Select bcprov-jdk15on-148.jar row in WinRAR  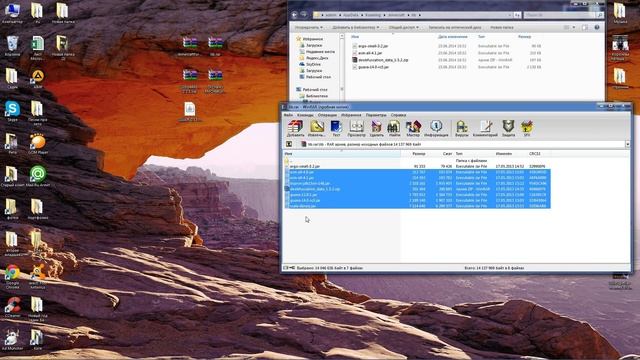click(417, 183)
